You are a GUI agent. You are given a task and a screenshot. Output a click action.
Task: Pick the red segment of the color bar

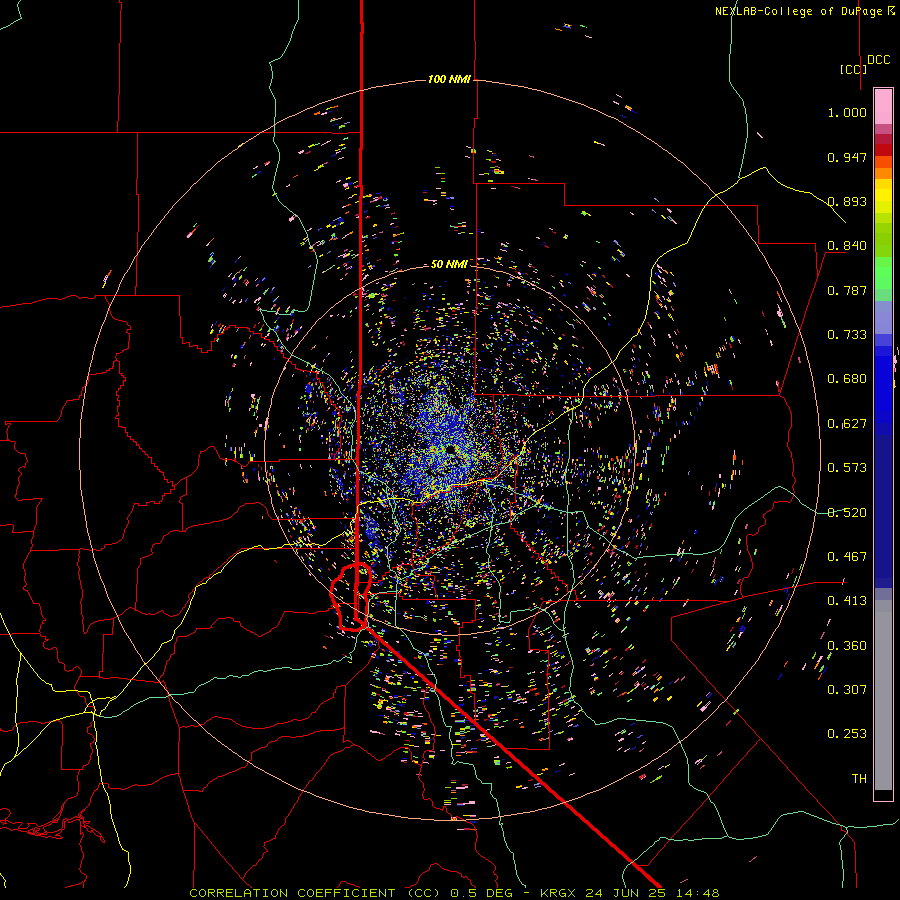click(883, 149)
